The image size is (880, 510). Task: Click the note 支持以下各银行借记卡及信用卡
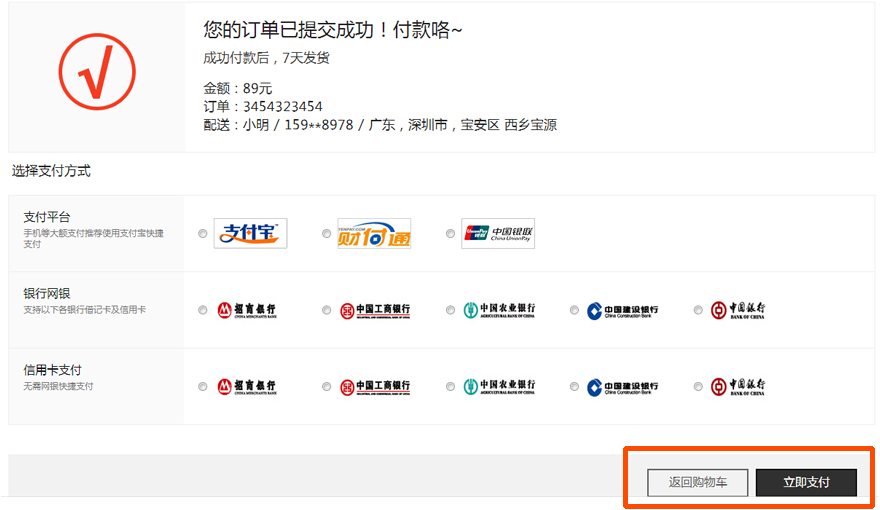(84, 310)
